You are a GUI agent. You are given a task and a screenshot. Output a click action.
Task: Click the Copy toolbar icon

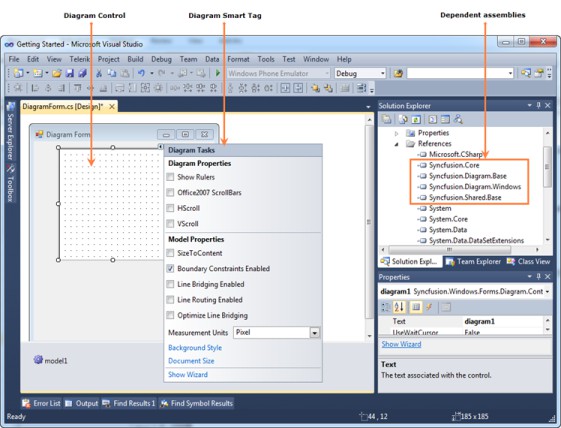coord(112,73)
